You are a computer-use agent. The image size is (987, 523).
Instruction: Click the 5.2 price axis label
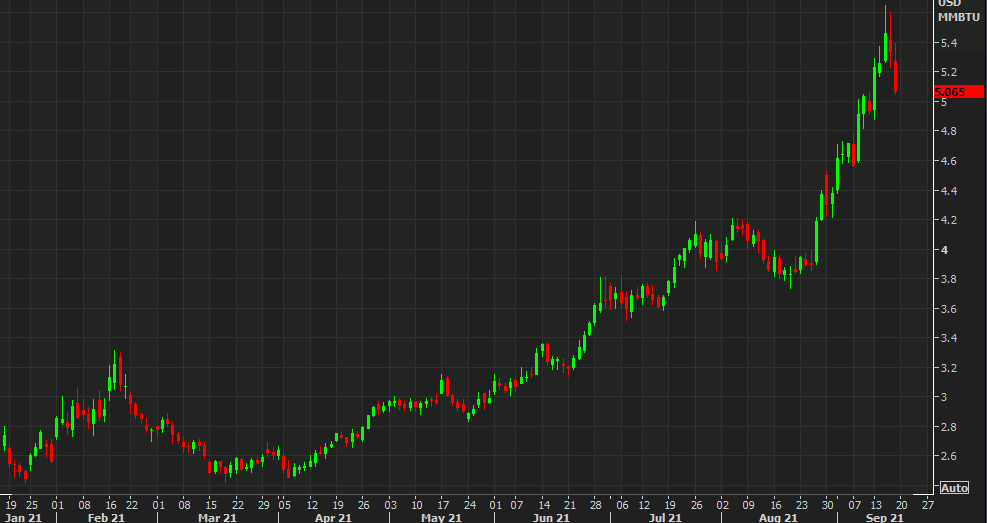coord(946,72)
